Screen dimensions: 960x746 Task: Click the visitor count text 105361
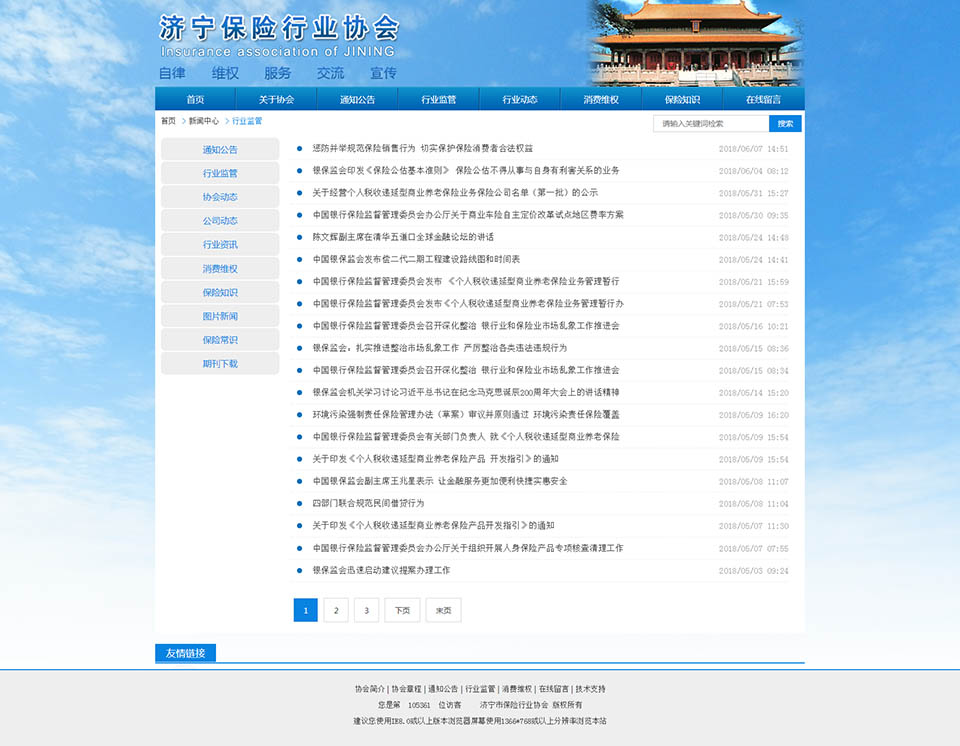point(419,705)
